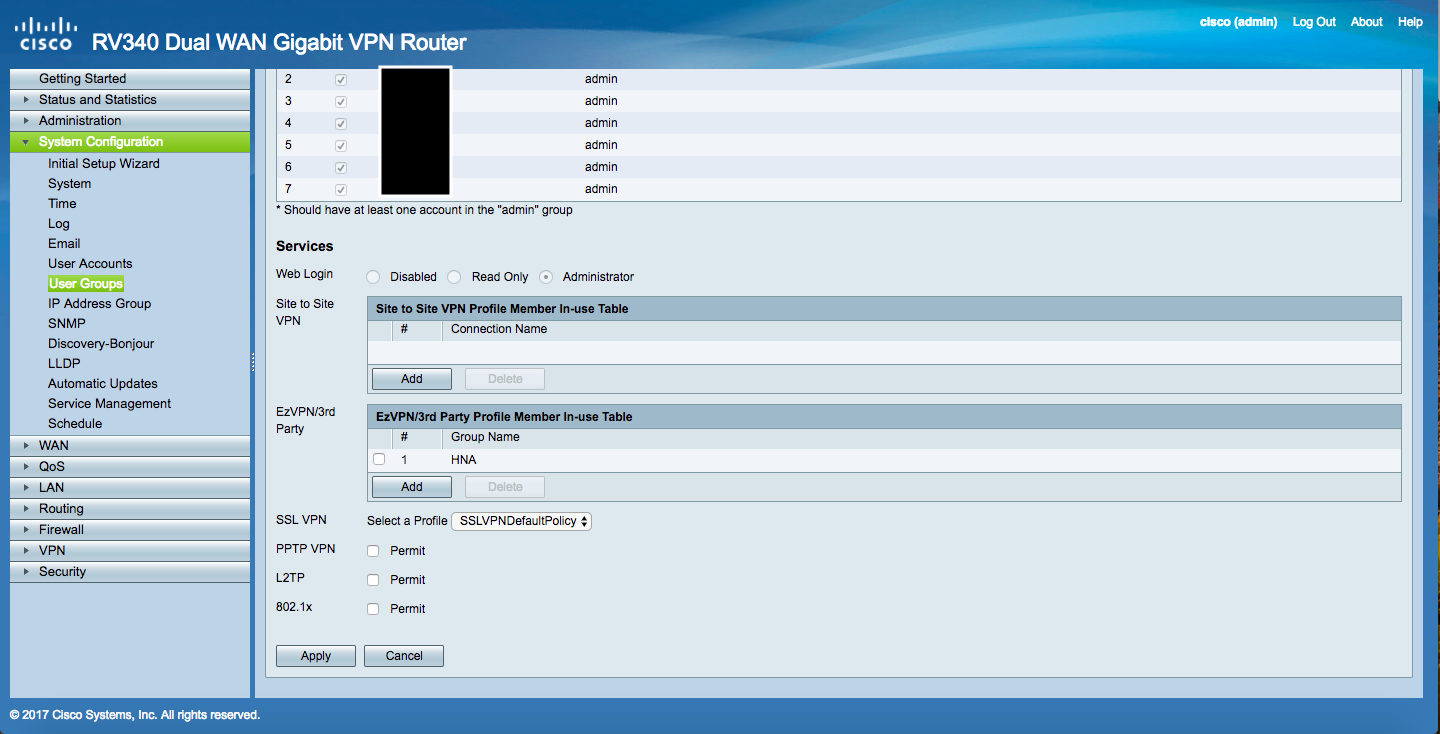Screen dimensions: 1440x734
Task: Click cisco (admin) user label
Action: pyautogui.click(x=1238, y=22)
